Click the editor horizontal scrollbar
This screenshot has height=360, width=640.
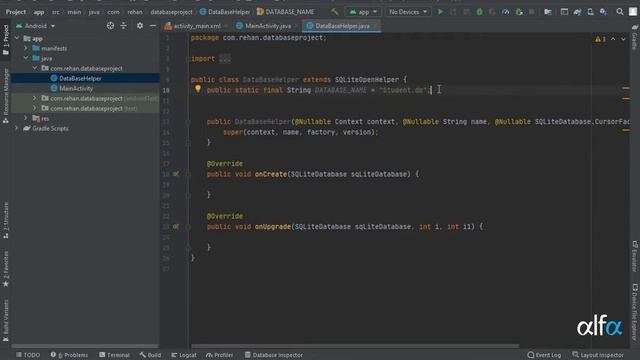[355, 346]
